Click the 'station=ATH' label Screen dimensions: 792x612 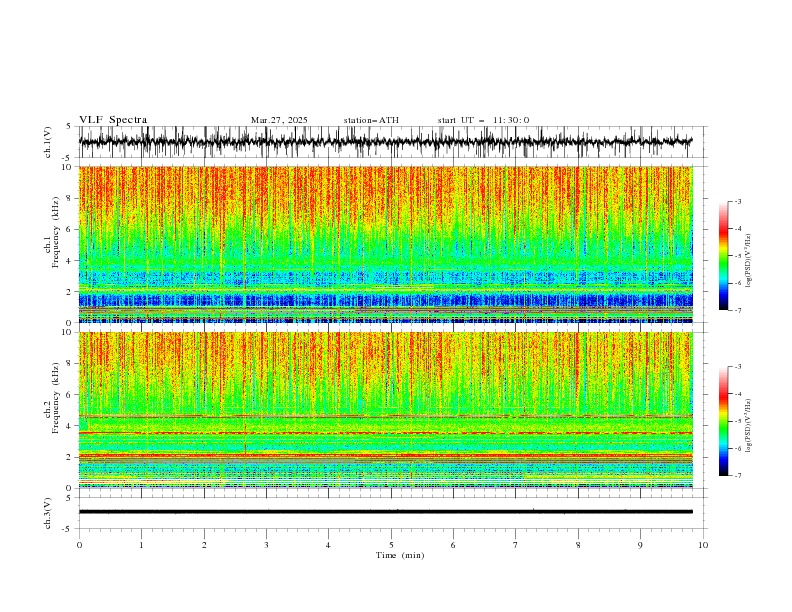(371, 120)
